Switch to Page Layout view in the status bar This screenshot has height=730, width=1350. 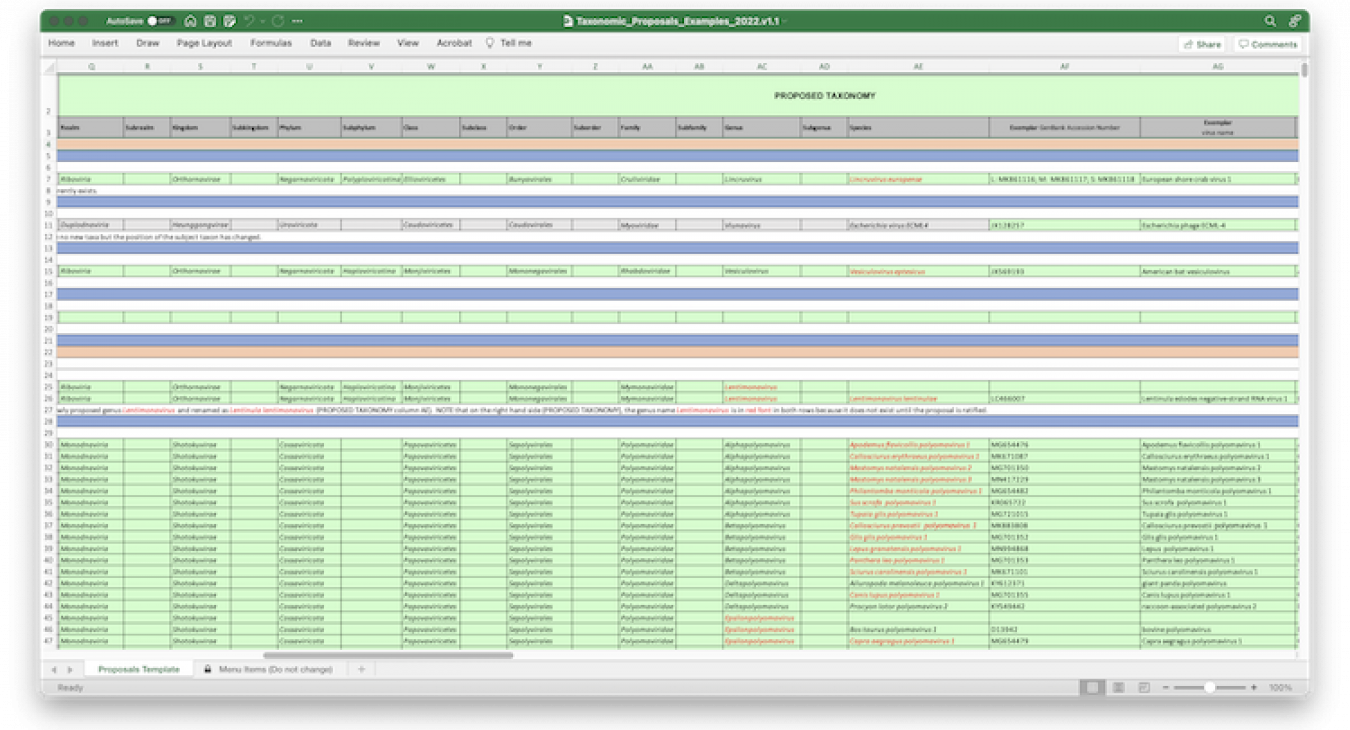coord(1118,688)
